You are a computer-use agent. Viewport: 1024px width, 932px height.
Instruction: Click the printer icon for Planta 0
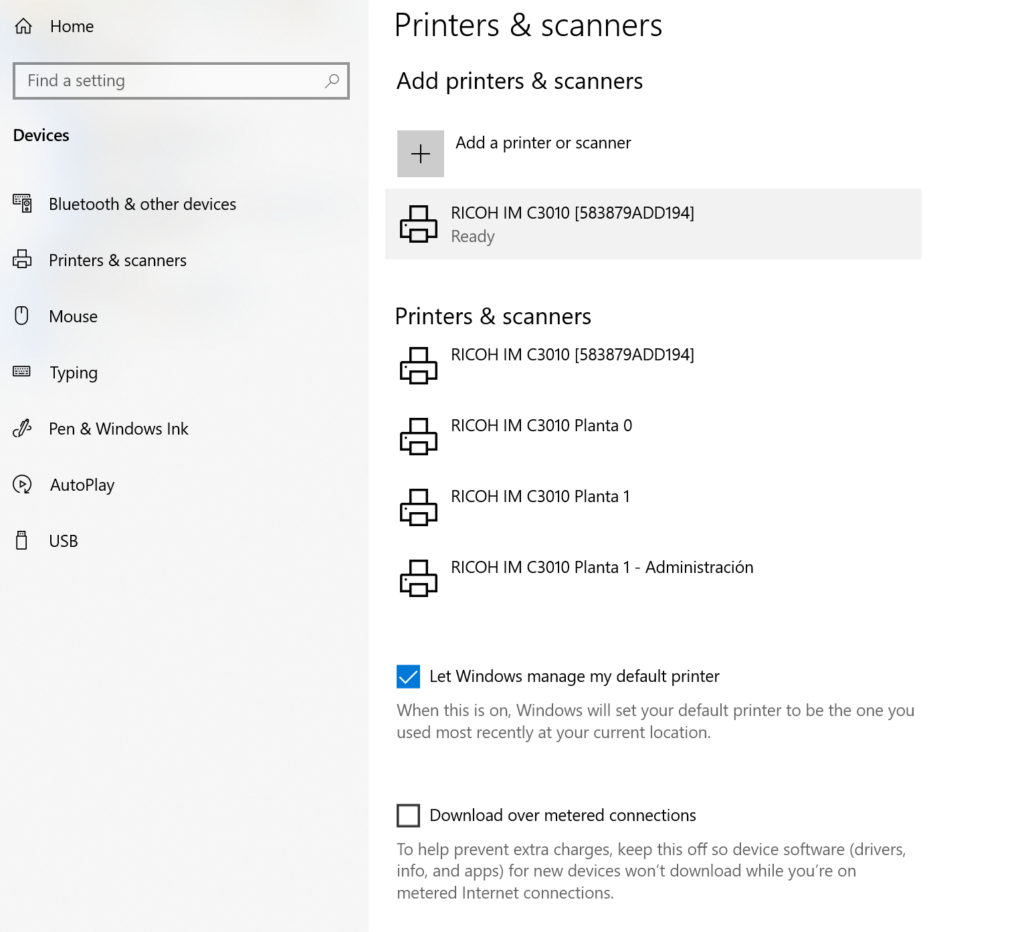(x=418, y=436)
